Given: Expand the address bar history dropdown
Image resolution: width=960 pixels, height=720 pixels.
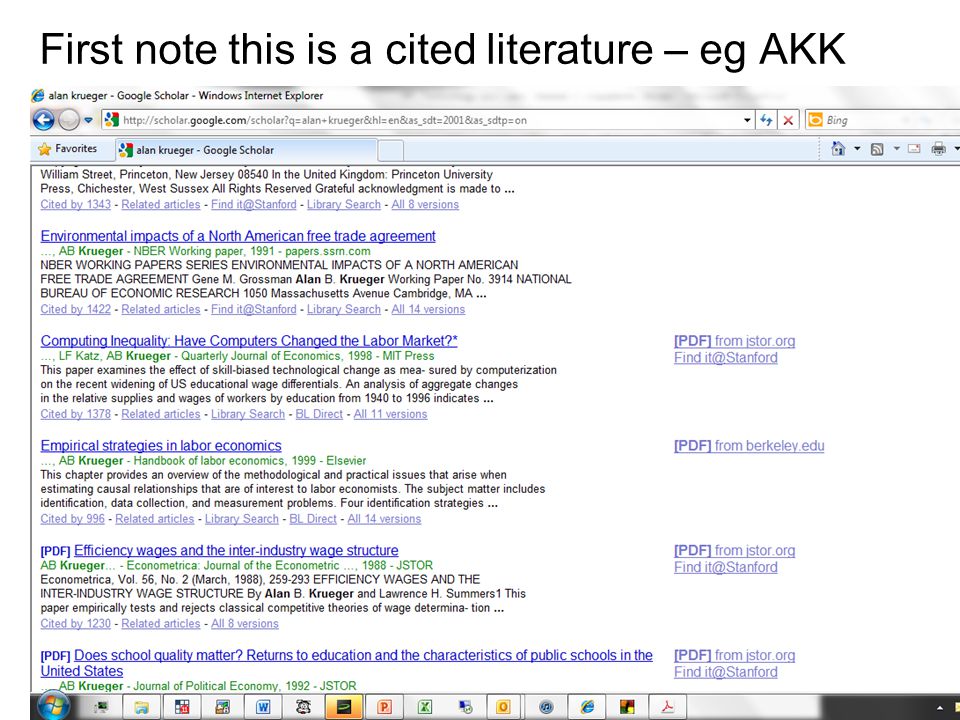Looking at the screenshot, I should point(747,120).
